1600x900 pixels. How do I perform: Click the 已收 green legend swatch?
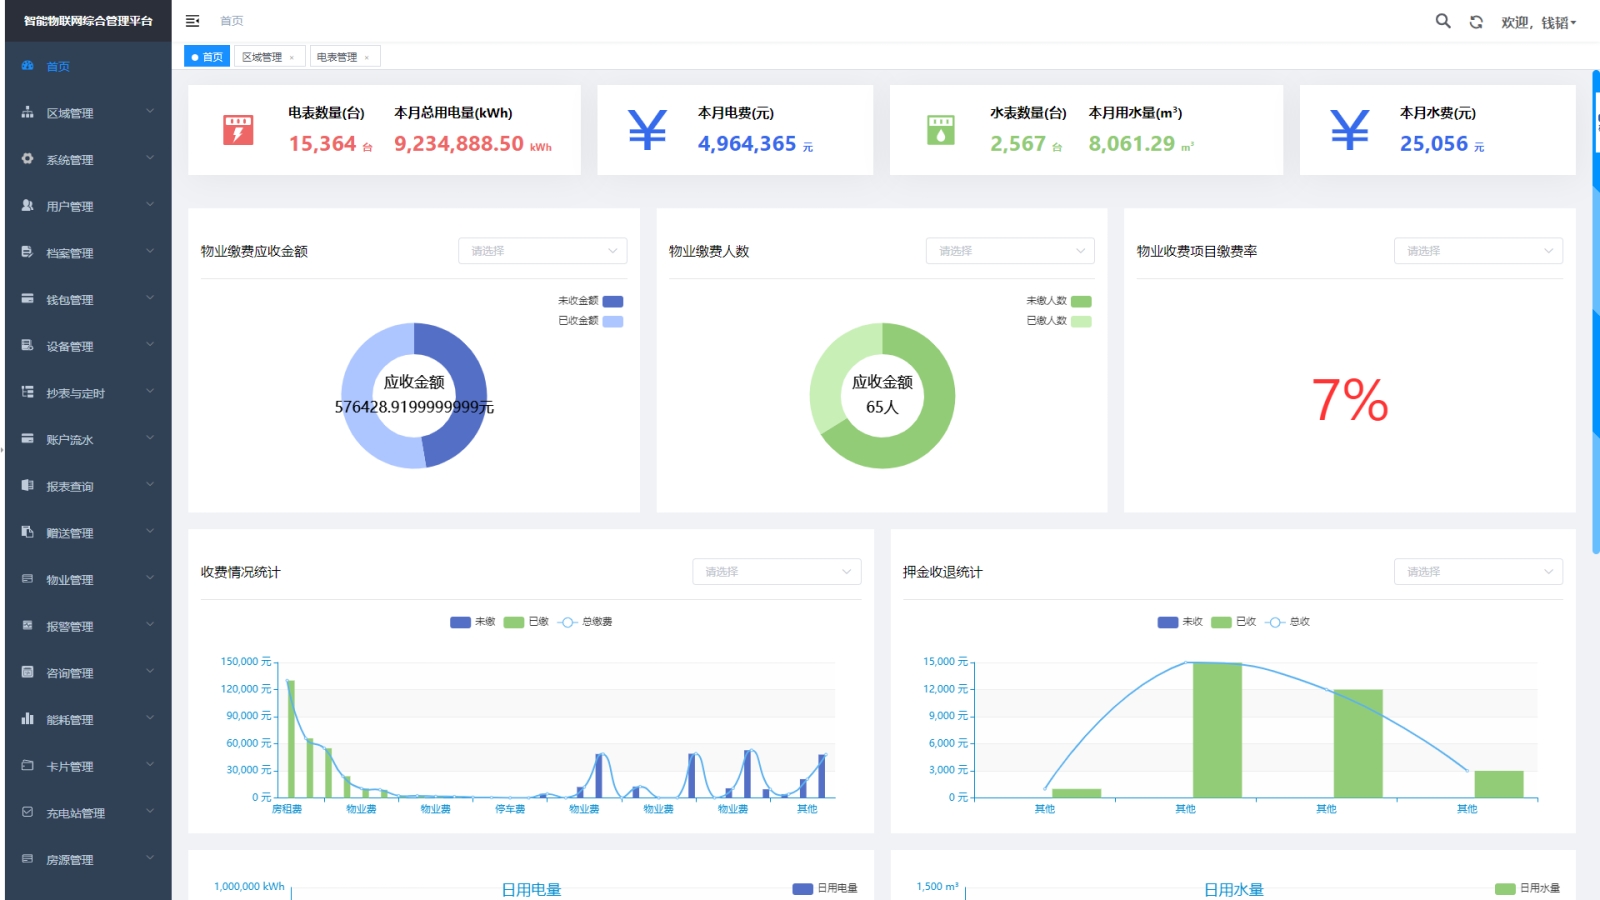[x=1221, y=622]
